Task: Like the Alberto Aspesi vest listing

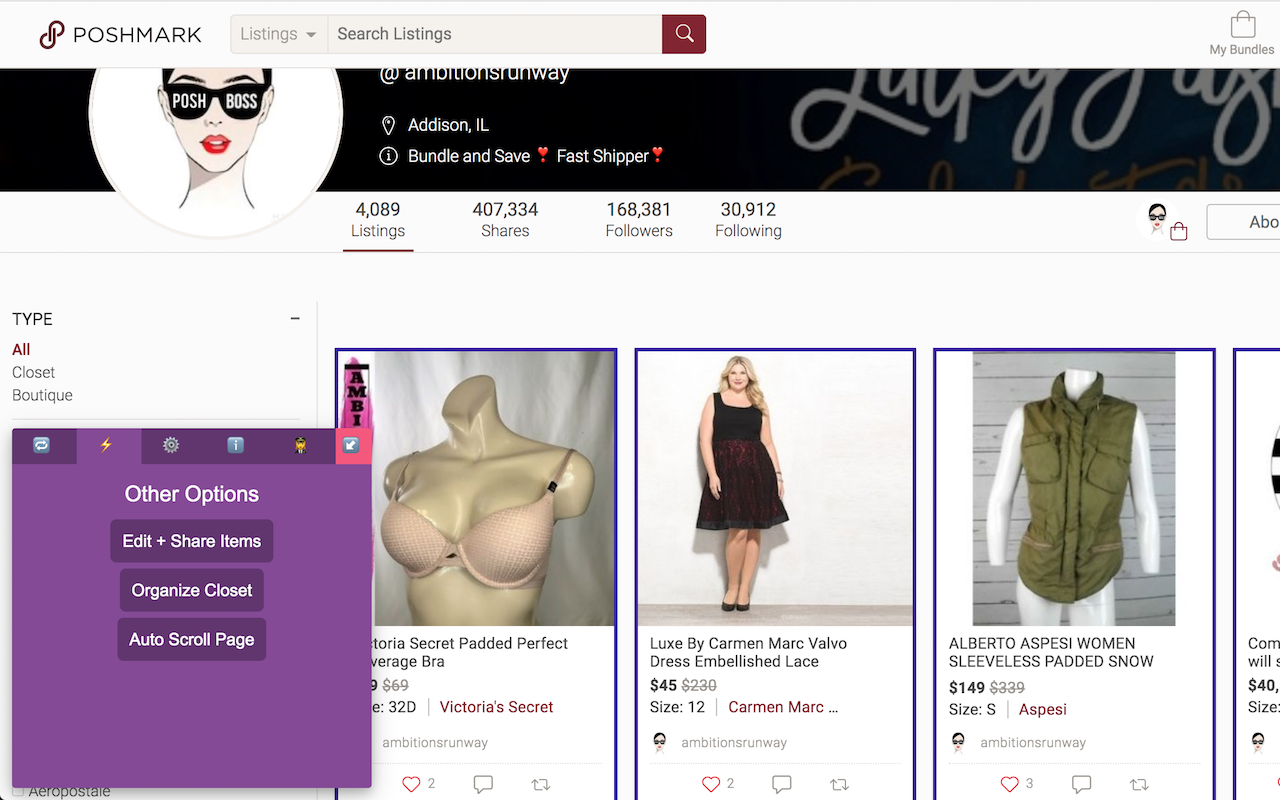Action: (1010, 784)
